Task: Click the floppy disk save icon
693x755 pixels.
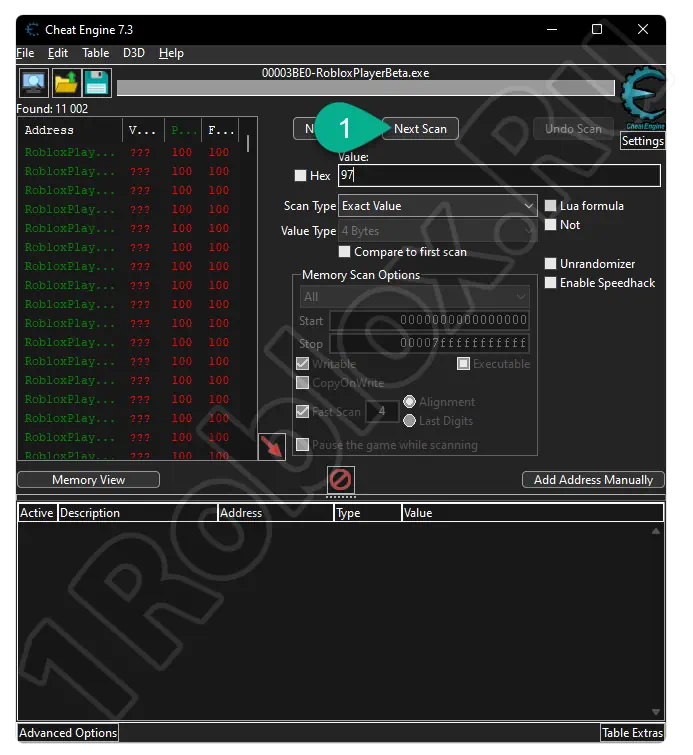Action: pos(97,83)
